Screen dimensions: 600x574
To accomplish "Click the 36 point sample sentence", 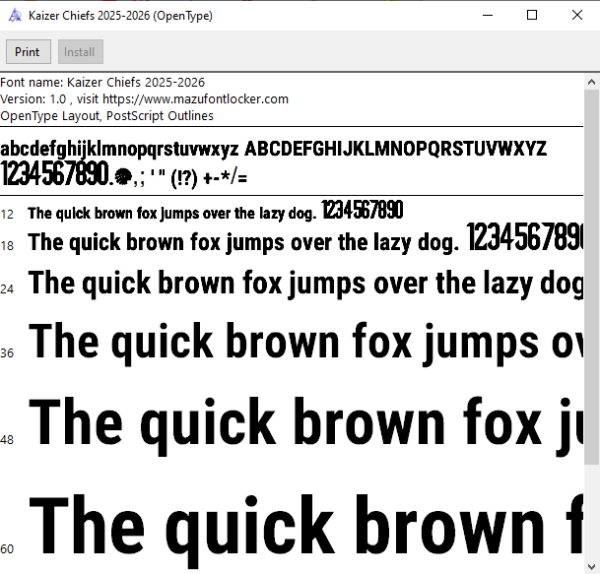I will (x=306, y=342).
